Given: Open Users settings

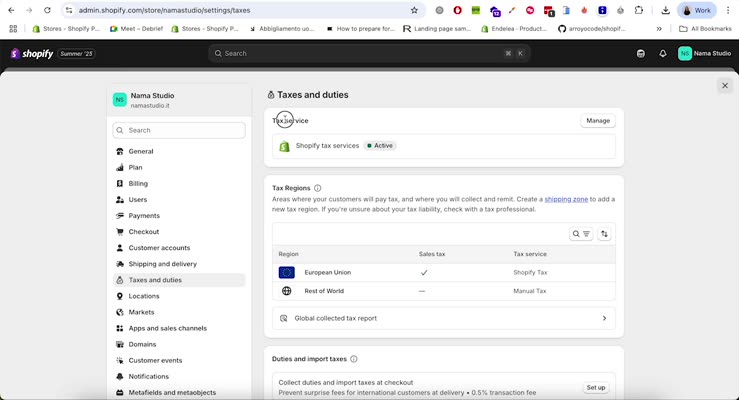Looking at the screenshot, I should point(179,199).
